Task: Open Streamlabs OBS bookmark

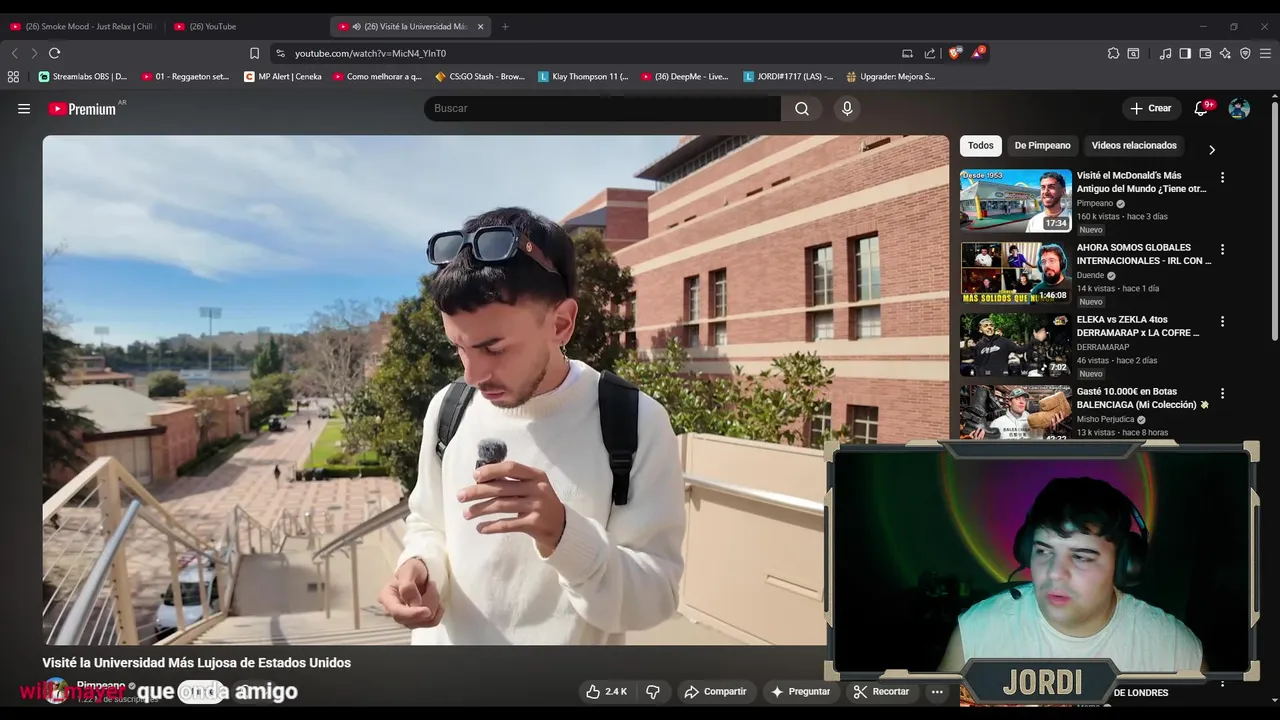Action: click(x=82, y=76)
